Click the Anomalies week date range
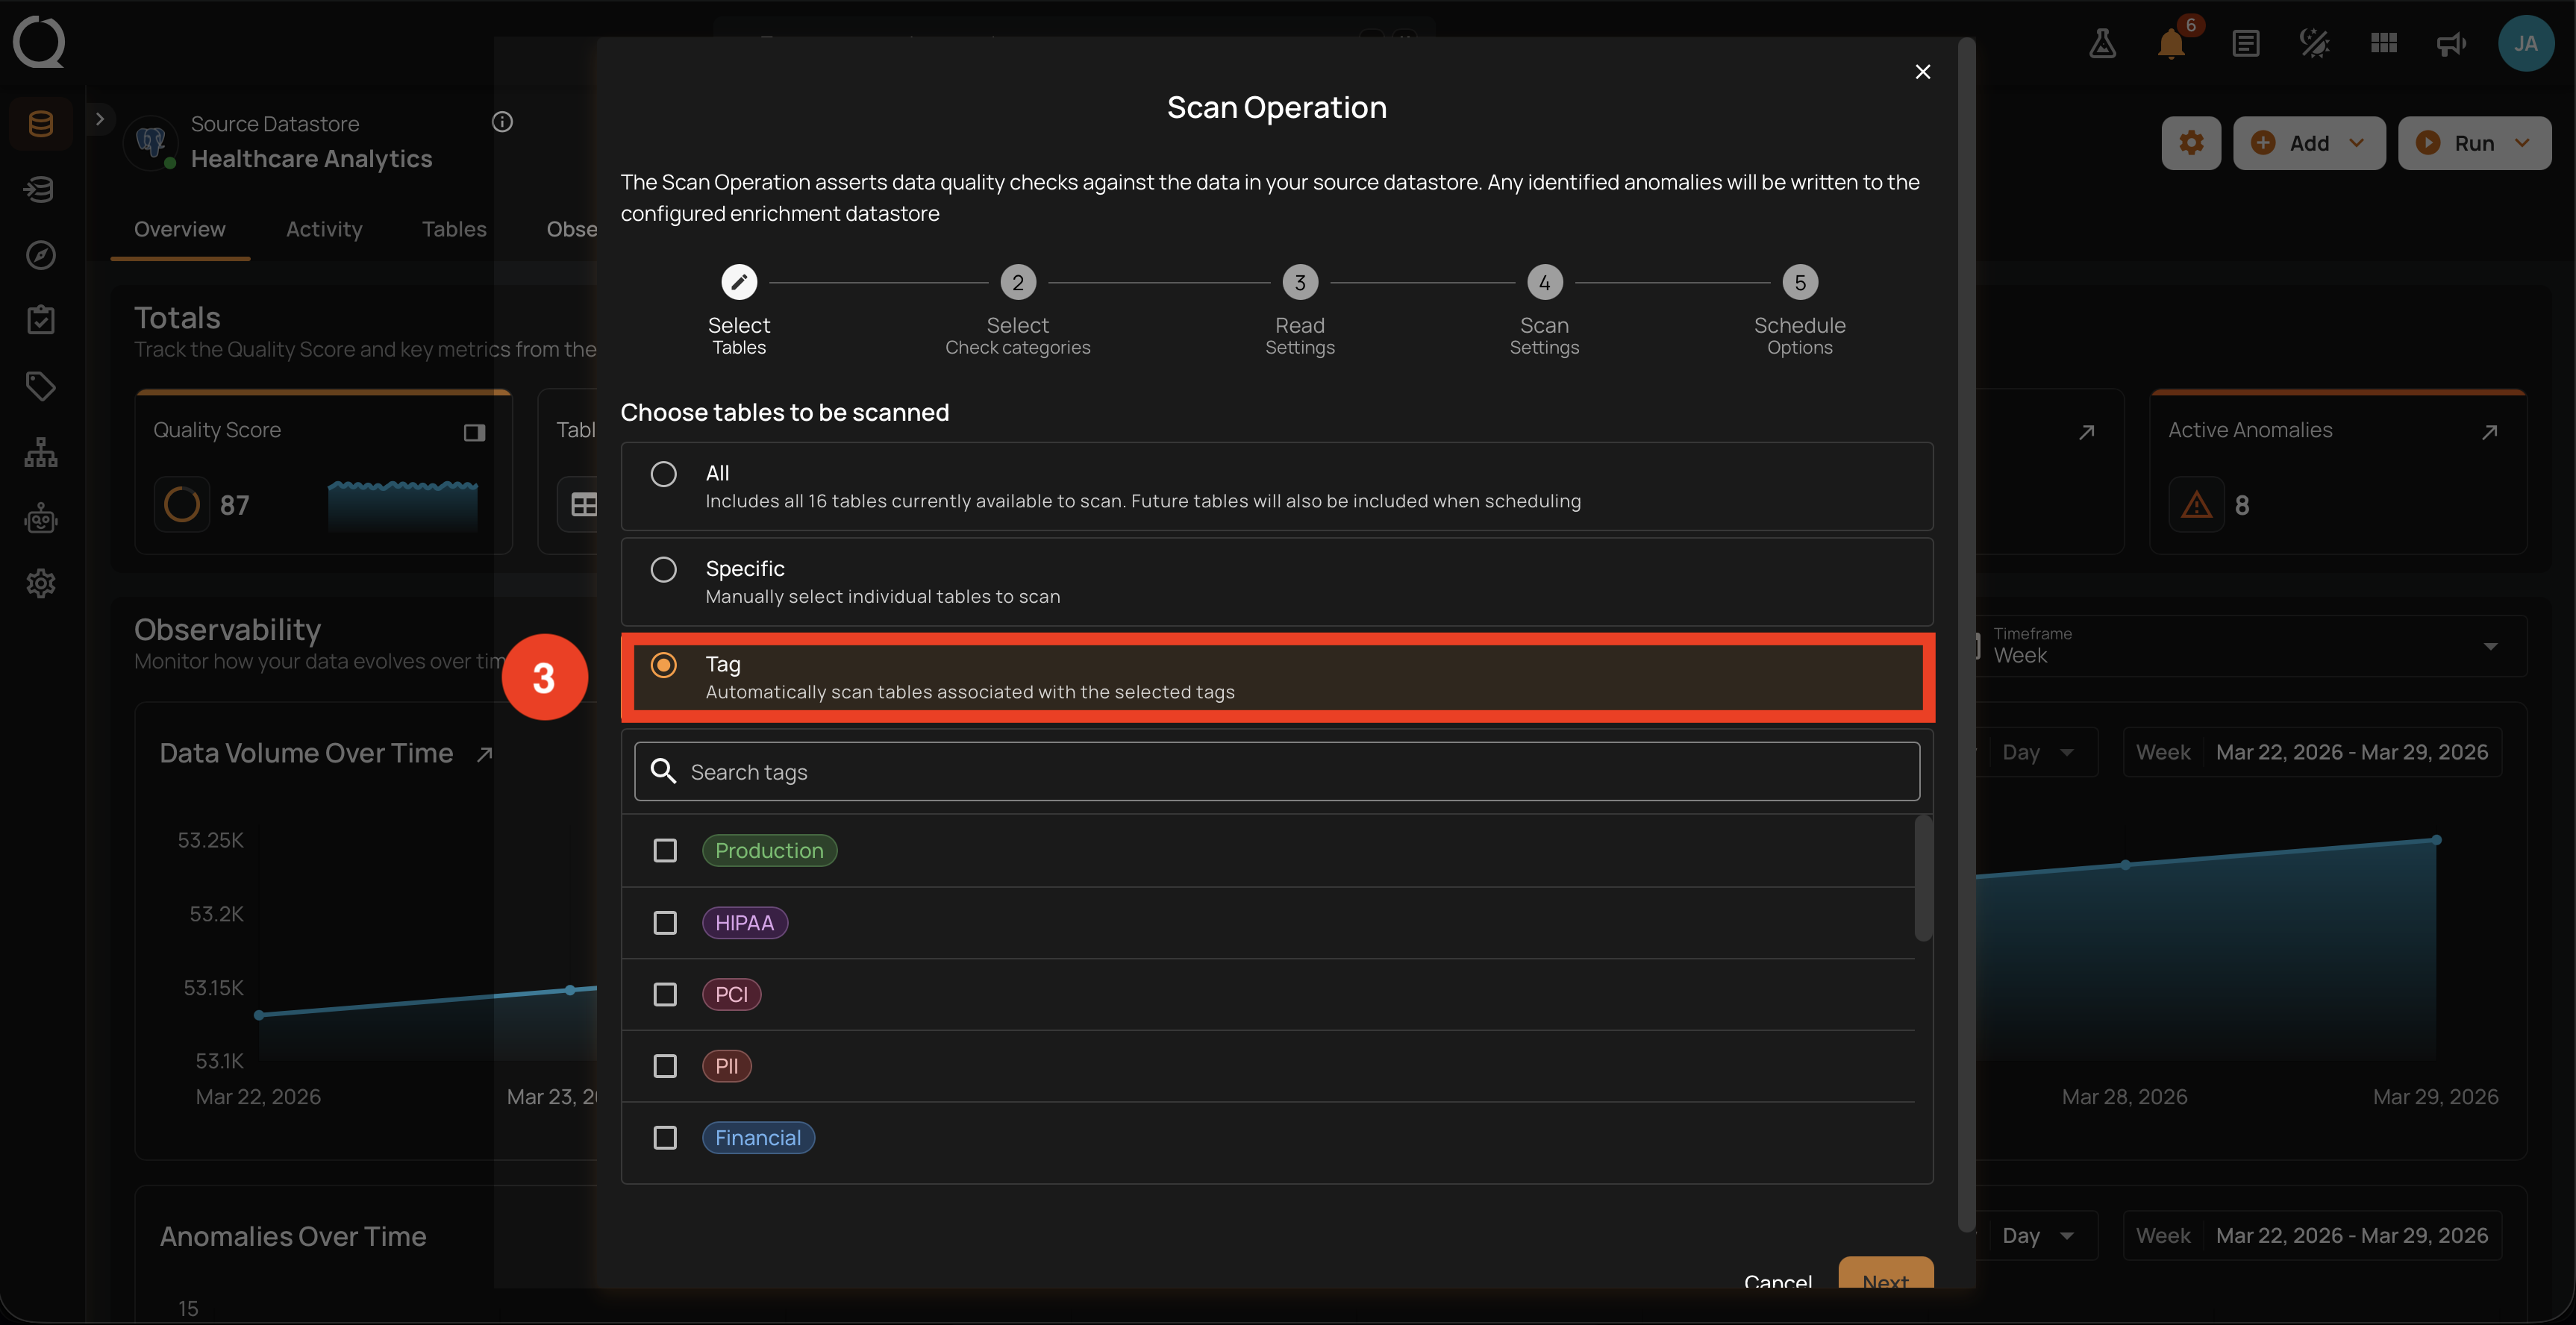 [x=2351, y=1236]
